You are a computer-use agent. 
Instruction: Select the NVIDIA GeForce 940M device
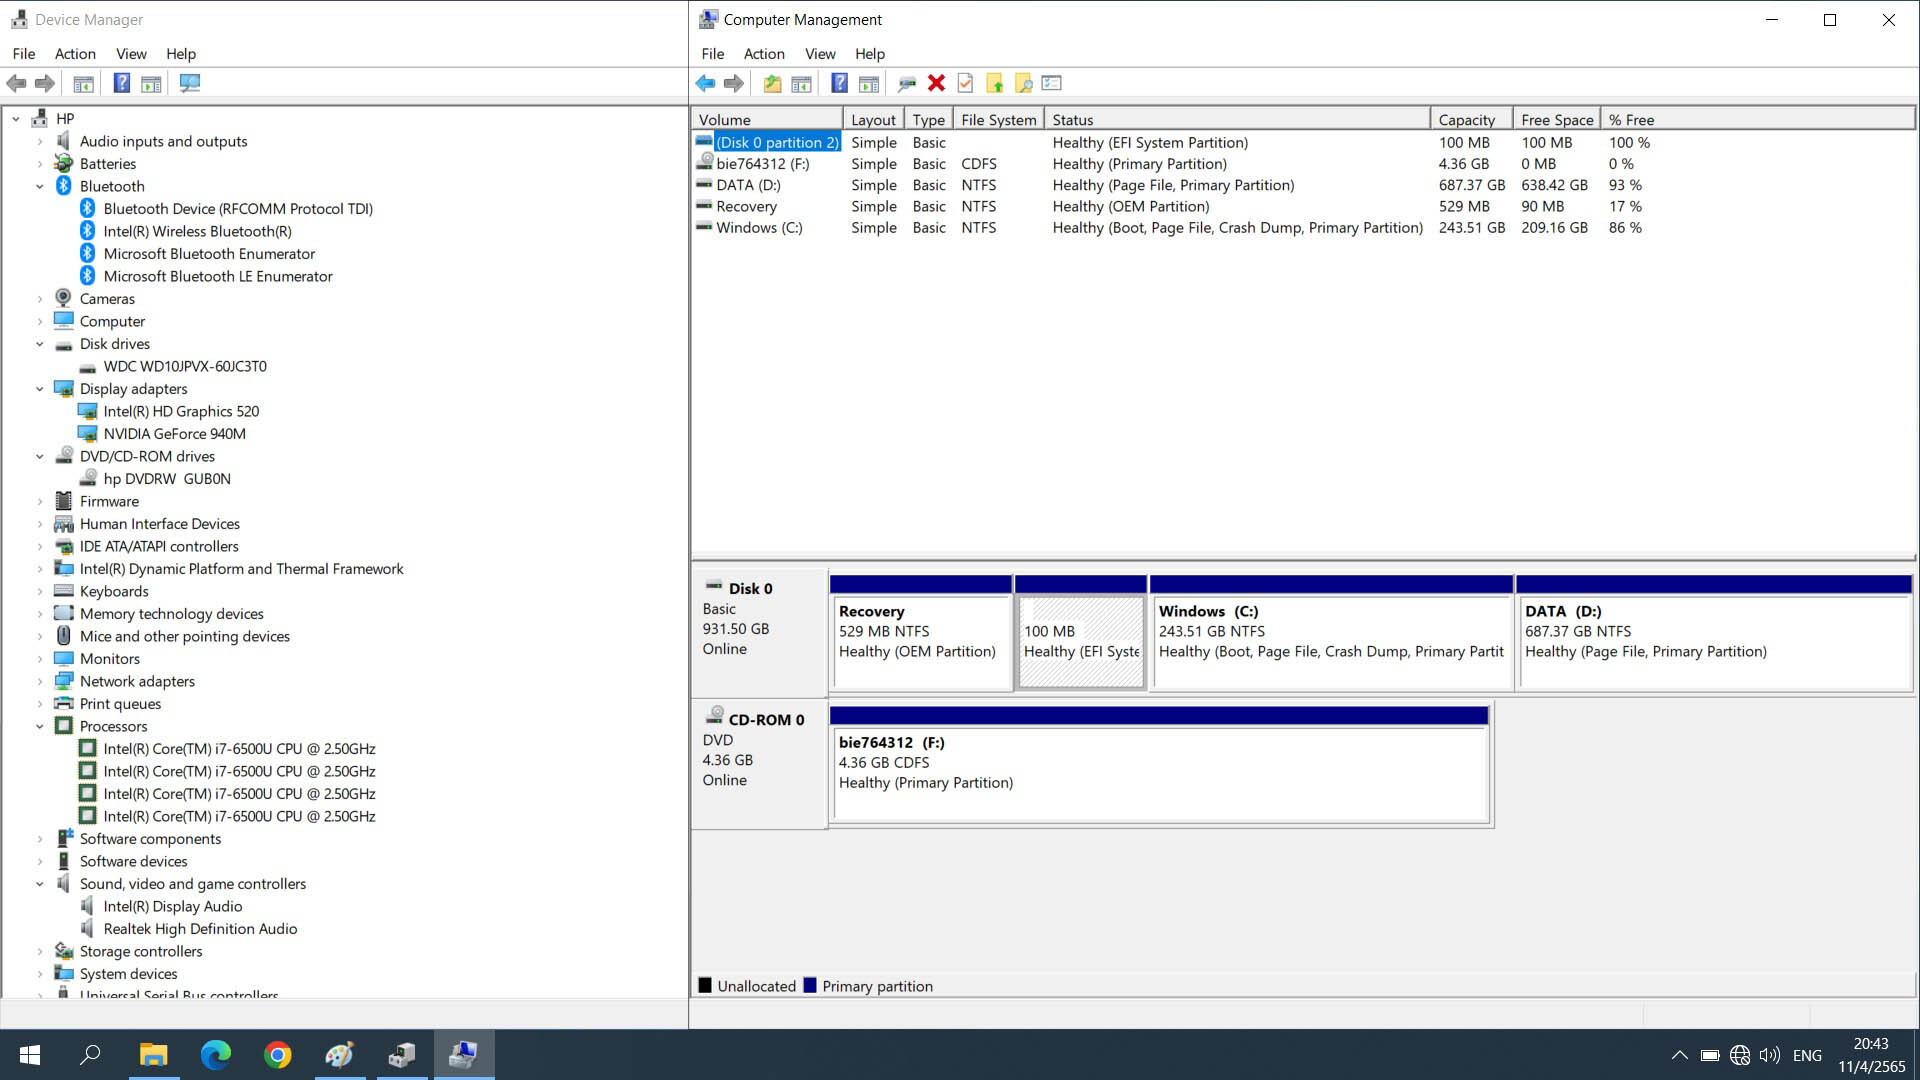click(x=174, y=434)
